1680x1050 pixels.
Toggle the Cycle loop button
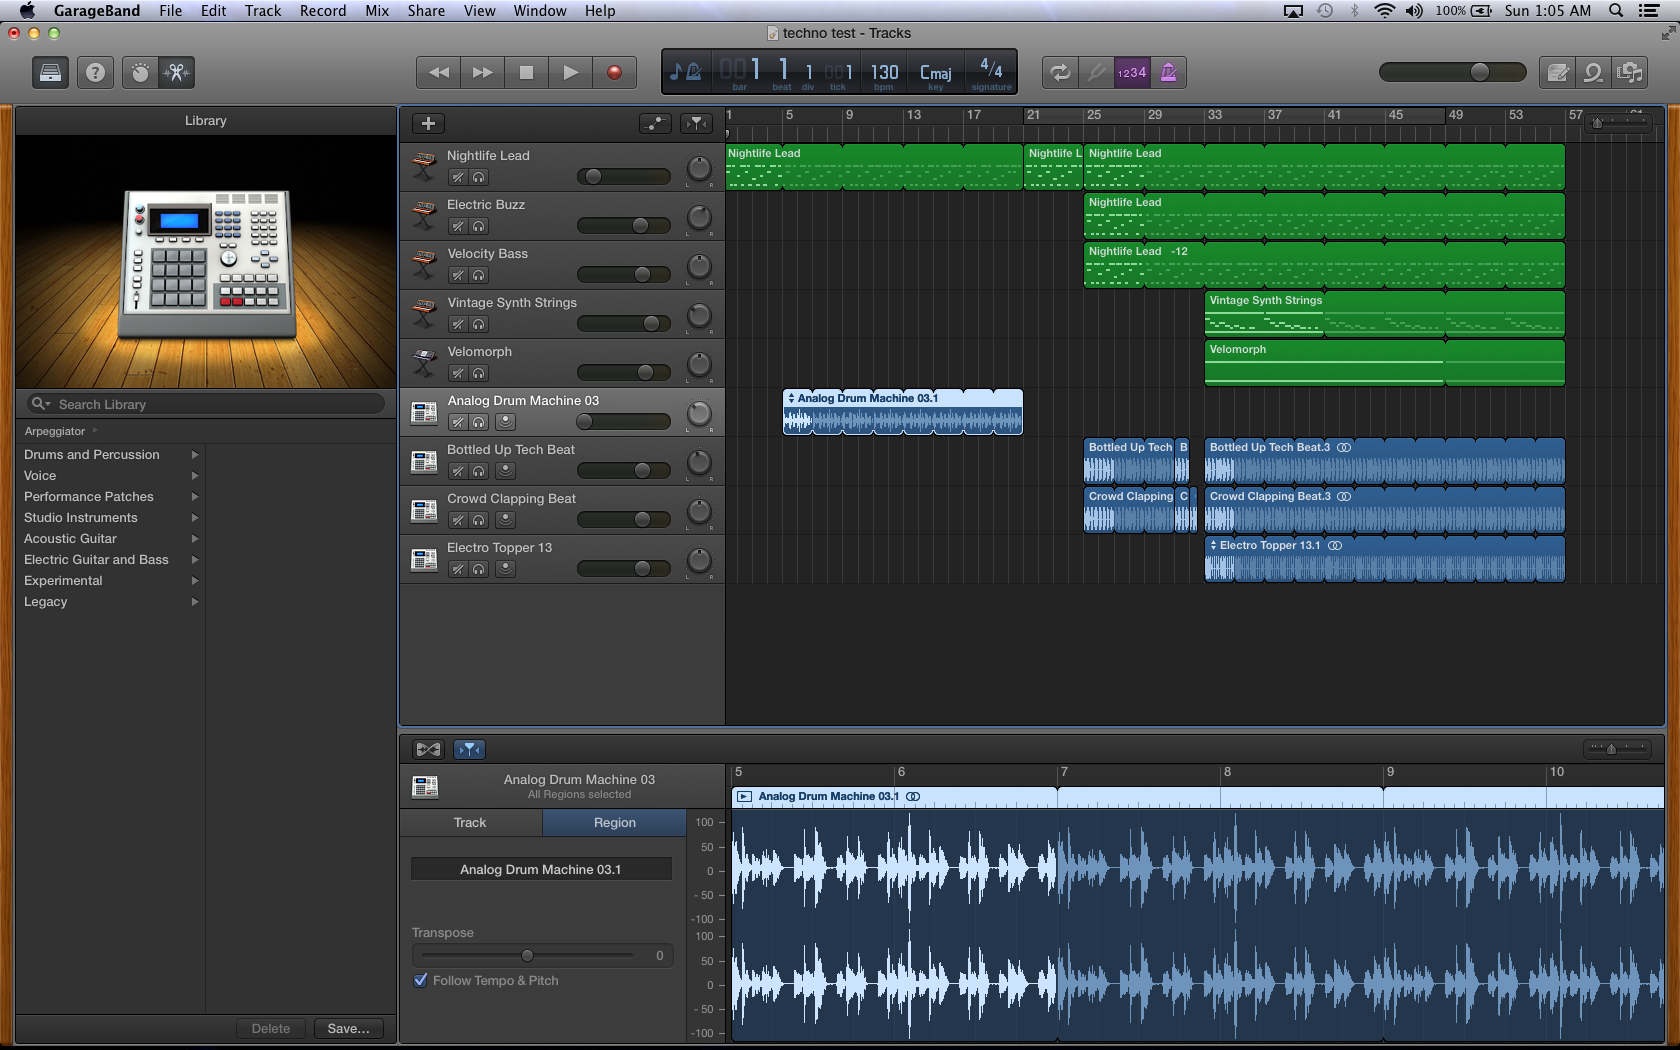(1060, 72)
